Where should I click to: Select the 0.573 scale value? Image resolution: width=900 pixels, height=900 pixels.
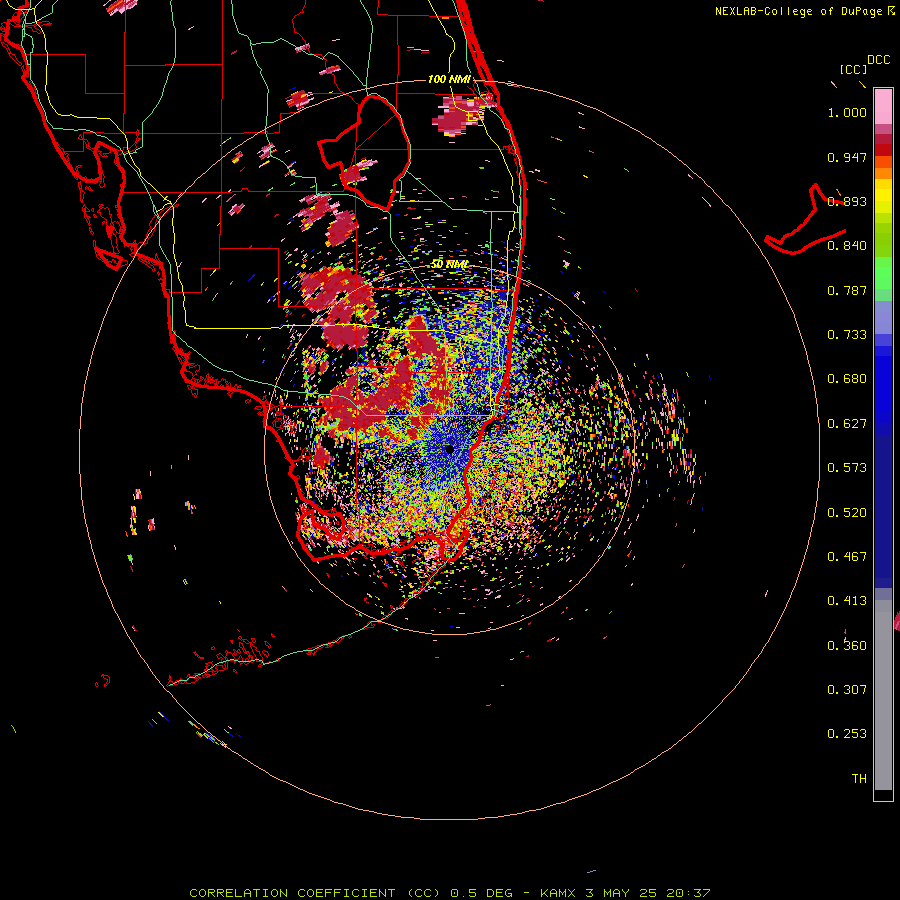(847, 468)
